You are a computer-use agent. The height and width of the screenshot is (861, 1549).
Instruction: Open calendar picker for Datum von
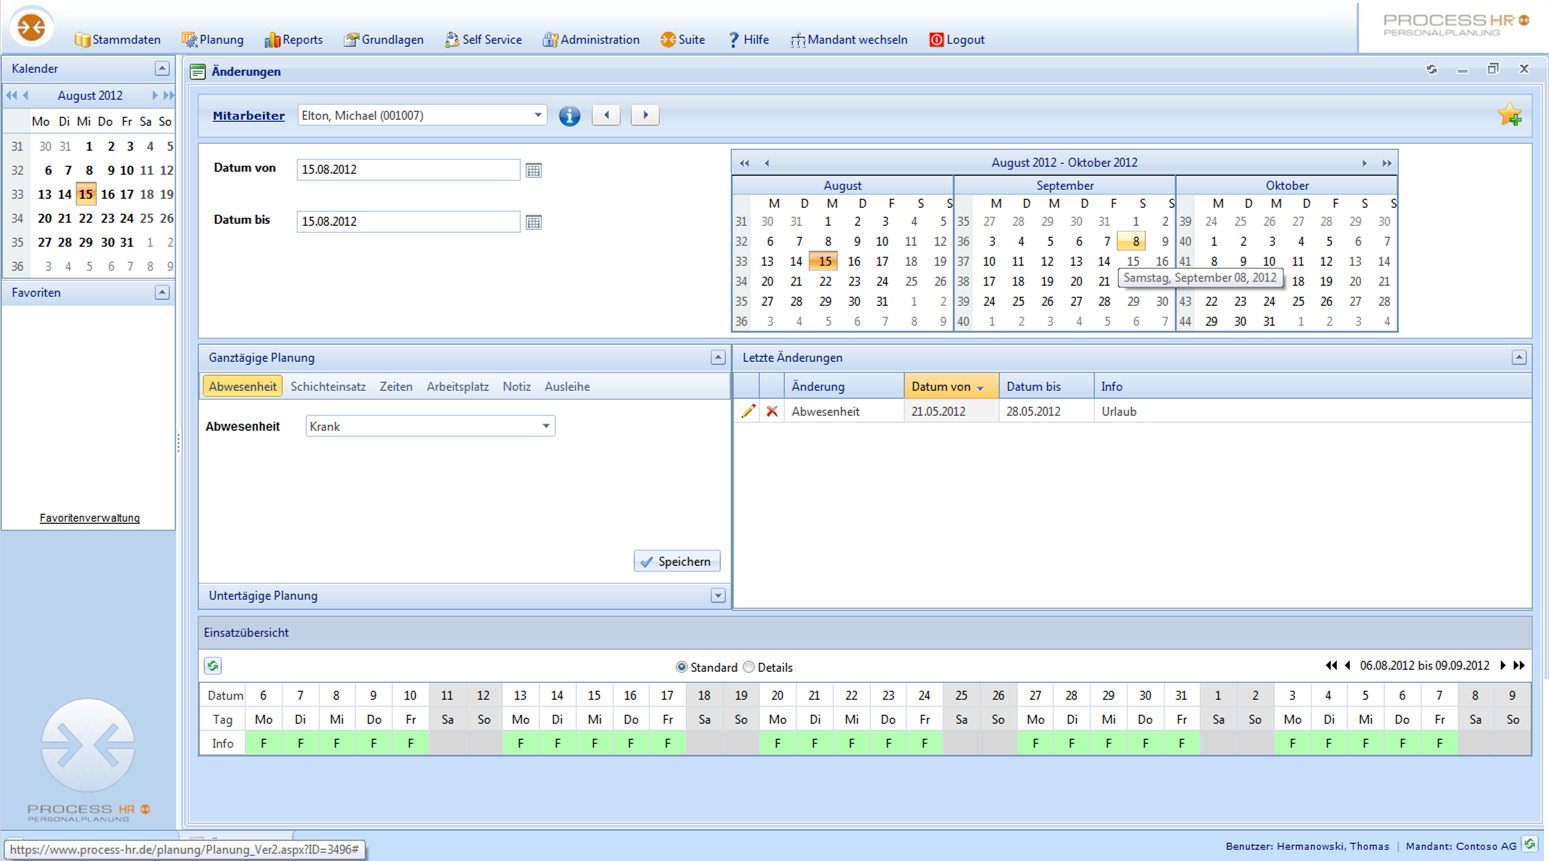534,170
